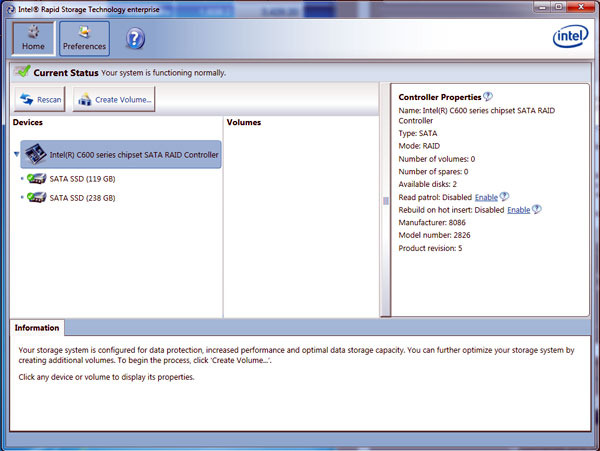Viewport: 600px width, 451px height.
Task: Minimize the Rapid Storage Technology window
Action: pos(543,7)
